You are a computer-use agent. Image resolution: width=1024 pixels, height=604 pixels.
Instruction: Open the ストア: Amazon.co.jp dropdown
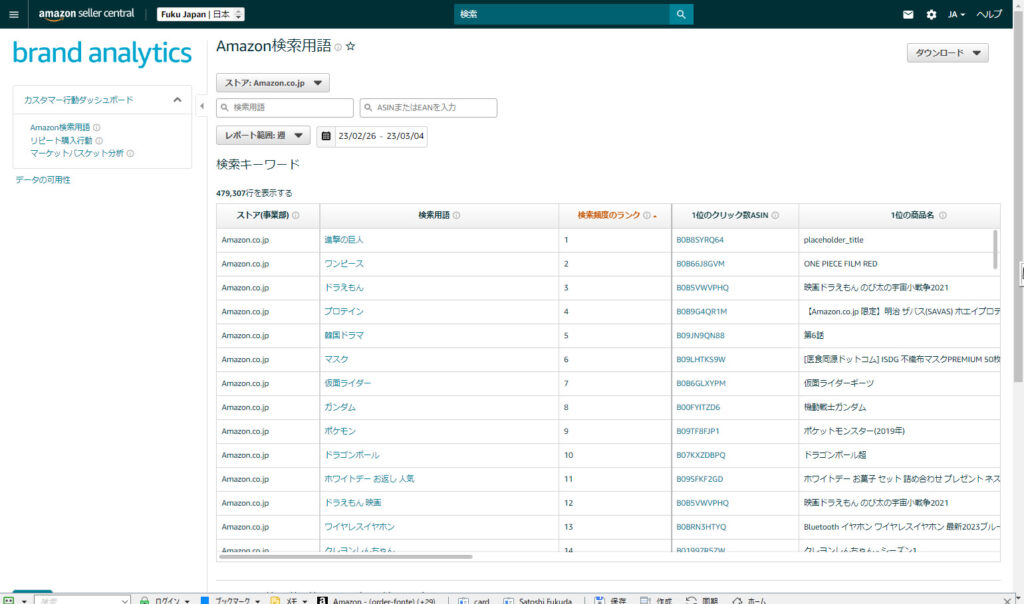272,83
